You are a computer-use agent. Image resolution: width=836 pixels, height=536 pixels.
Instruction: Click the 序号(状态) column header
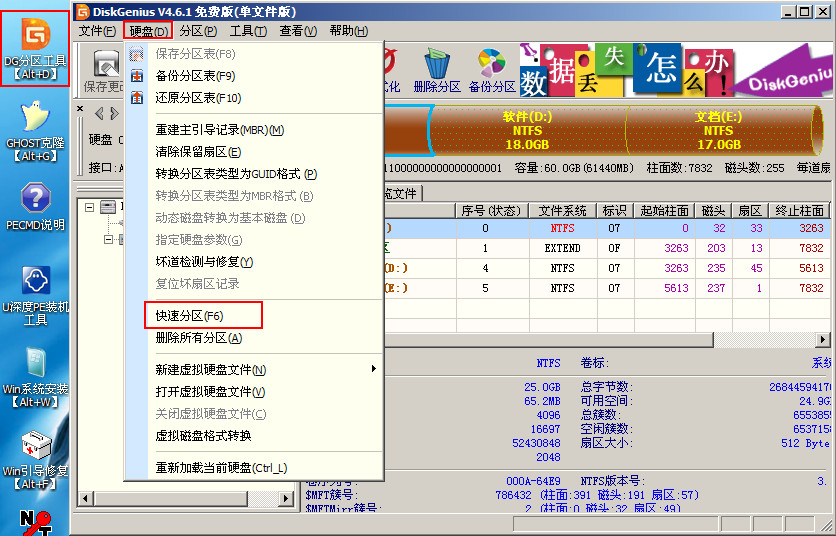[492, 211]
